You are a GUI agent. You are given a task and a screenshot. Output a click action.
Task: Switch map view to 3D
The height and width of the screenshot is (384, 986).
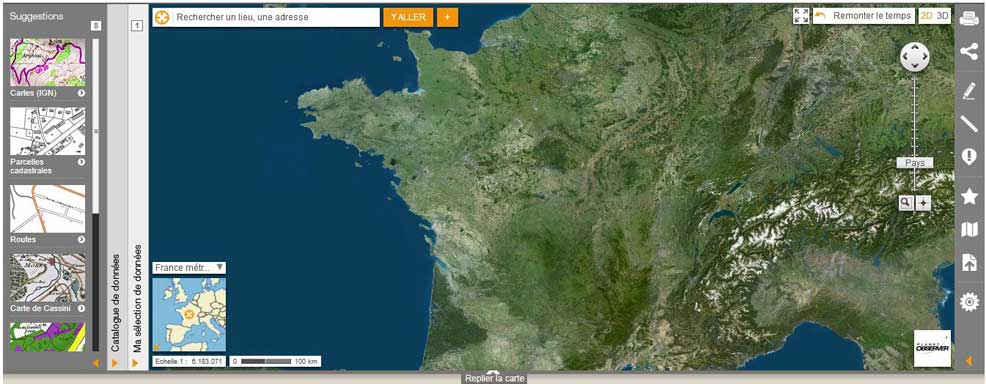[x=943, y=16]
